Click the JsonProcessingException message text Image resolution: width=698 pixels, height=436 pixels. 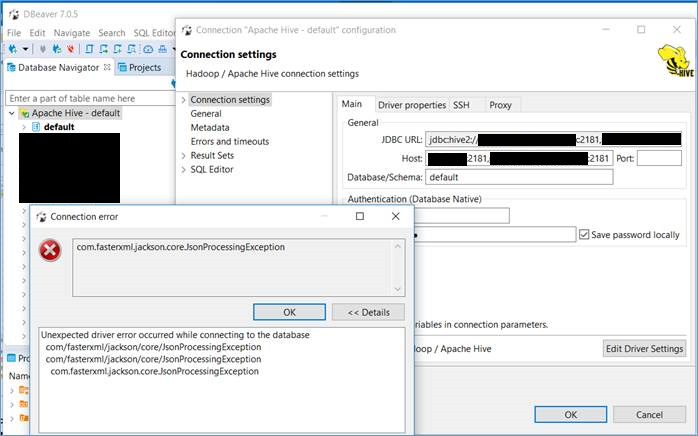click(181, 247)
